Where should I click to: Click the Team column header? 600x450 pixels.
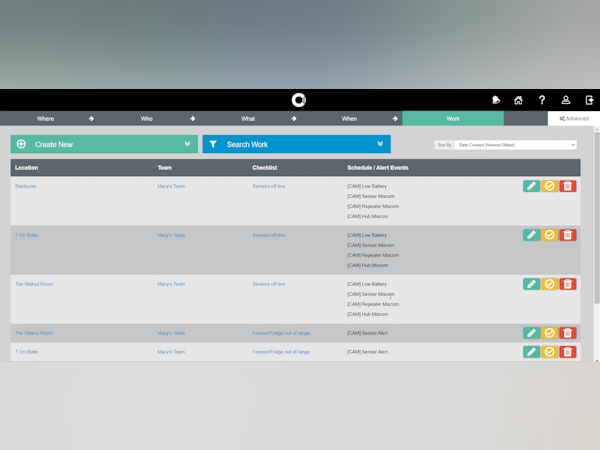[x=165, y=168]
